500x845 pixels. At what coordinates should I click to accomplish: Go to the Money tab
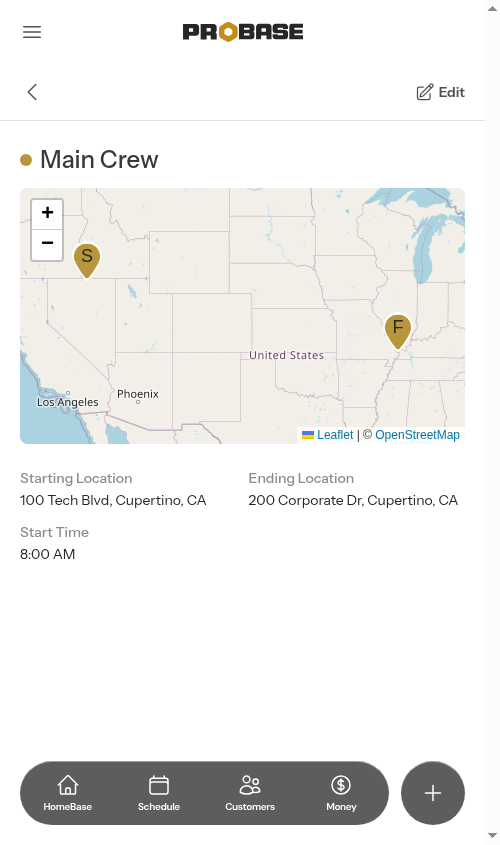(341, 793)
